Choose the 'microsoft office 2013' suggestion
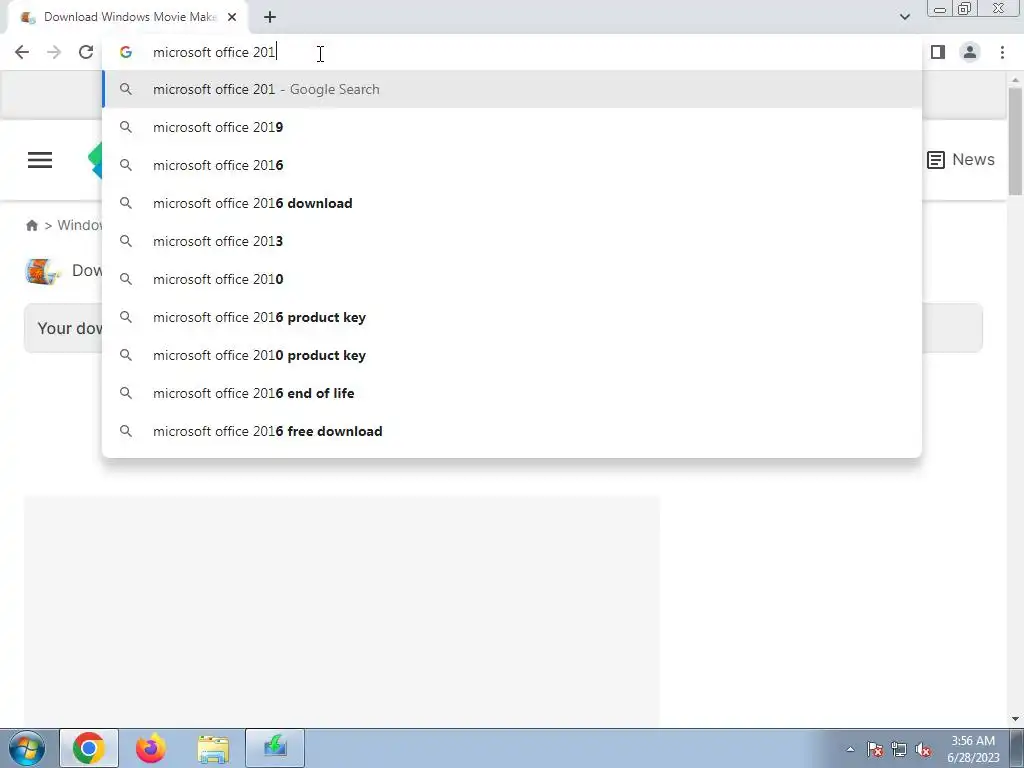This screenshot has height=768, width=1024. coord(512,241)
